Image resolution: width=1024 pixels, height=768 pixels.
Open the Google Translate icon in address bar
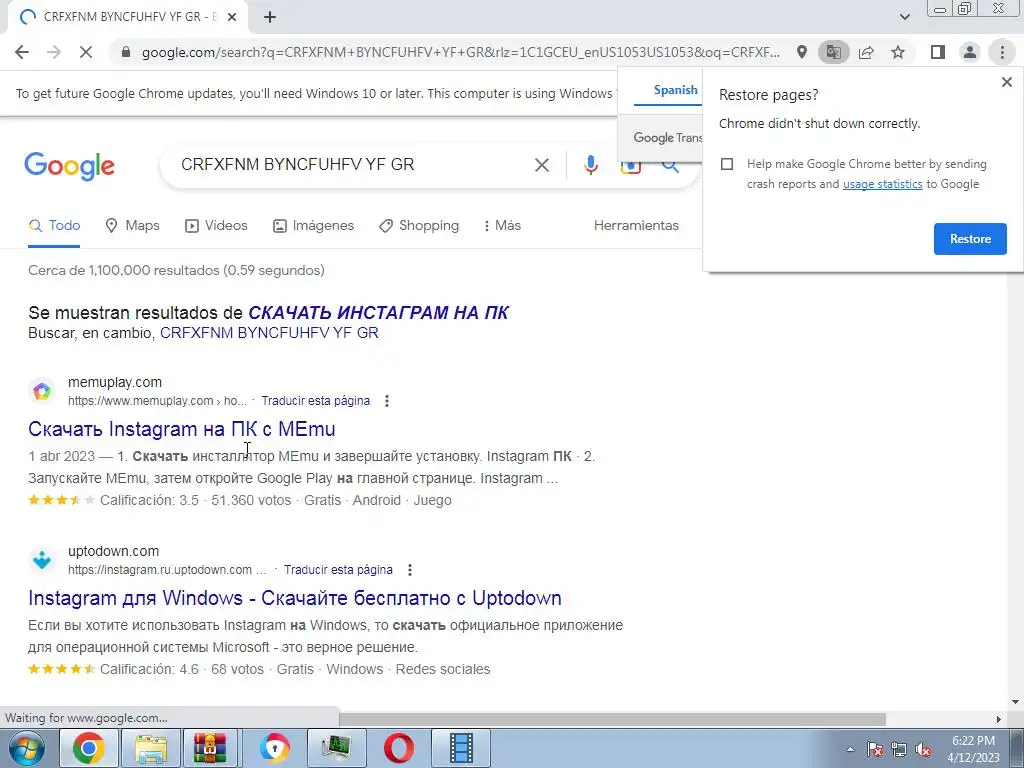833,52
